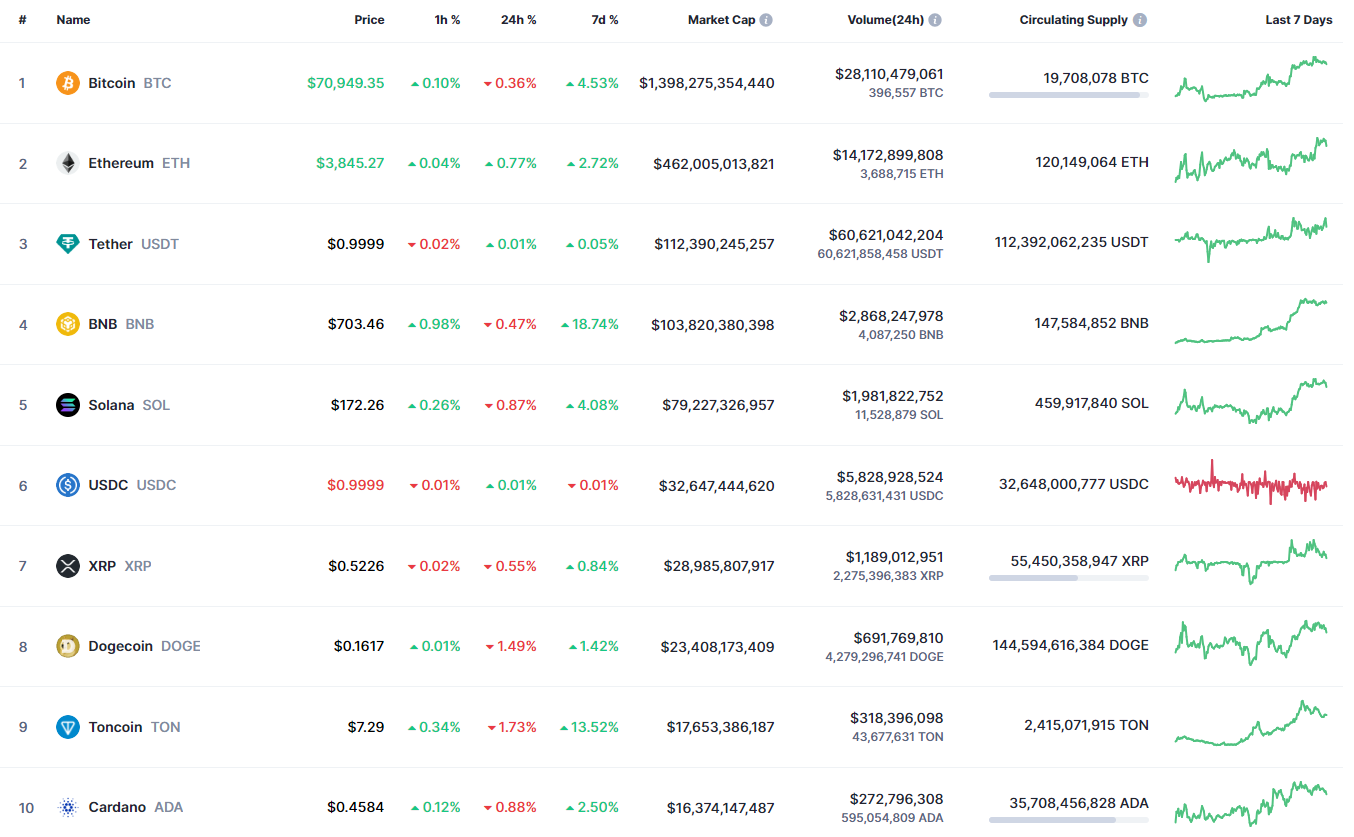This screenshot has width=1354, height=837.
Task: Click Bitcoin's circulating supply progress bar
Action: click(1068, 95)
